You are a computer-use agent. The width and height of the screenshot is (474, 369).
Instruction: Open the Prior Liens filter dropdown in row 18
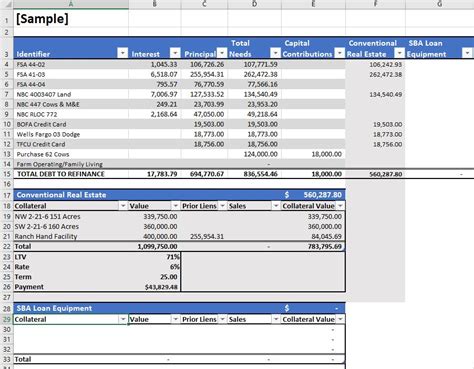coord(222,206)
